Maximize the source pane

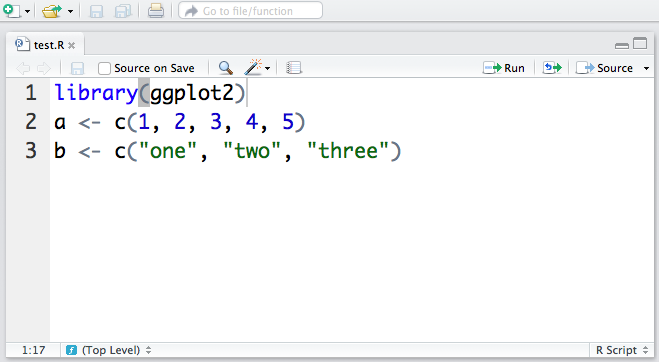coord(640,43)
